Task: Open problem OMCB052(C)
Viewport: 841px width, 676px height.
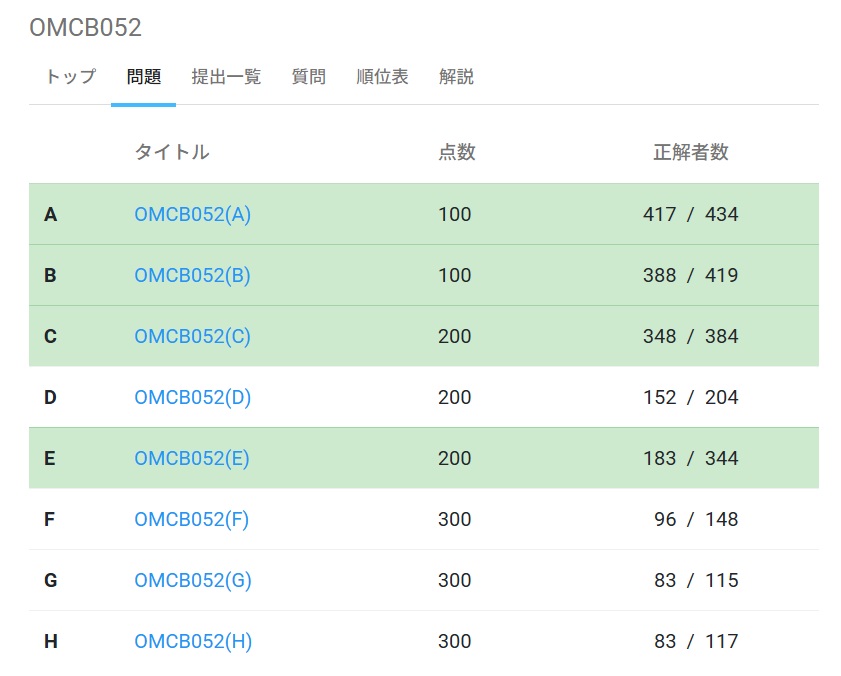Action: [192, 336]
